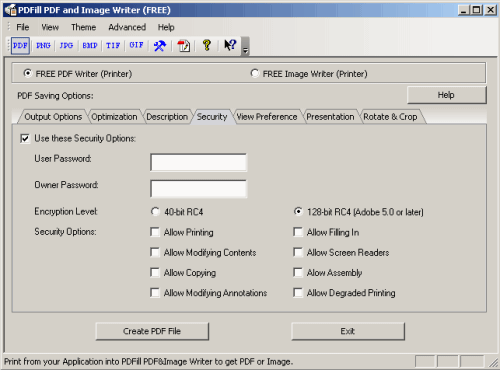Select the TIF output toolbar icon
The width and height of the screenshot is (500, 370).
coord(113,45)
